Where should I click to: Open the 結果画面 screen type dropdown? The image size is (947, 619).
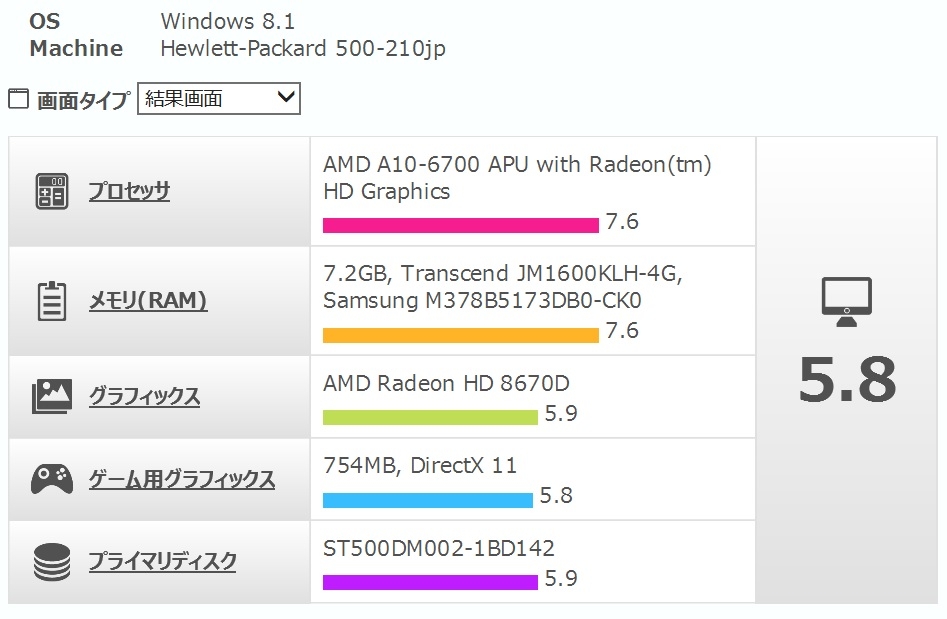219,98
